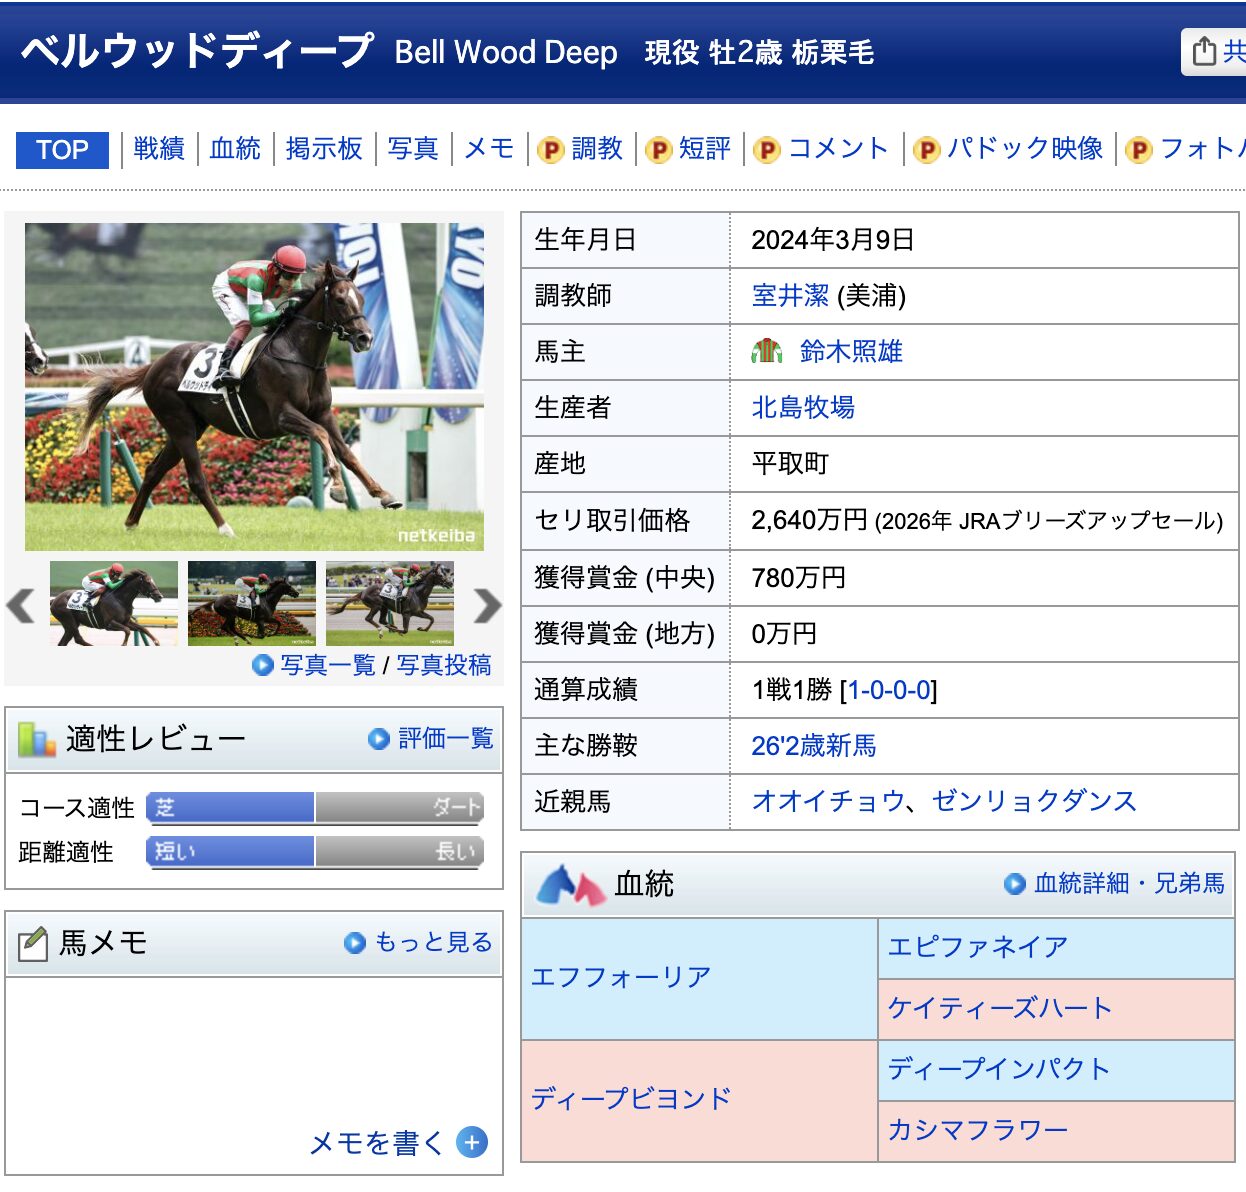Switch to the 掲示板 tab

(324, 149)
